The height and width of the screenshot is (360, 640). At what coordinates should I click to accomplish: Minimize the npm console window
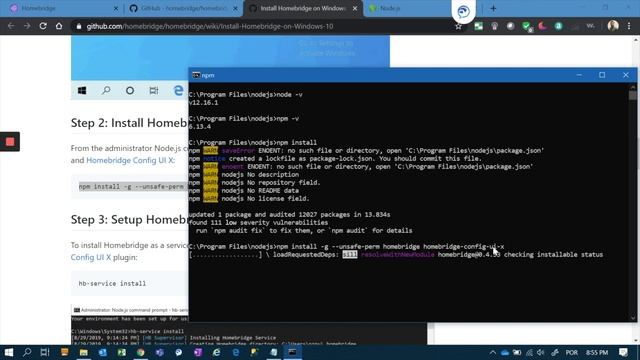pyautogui.click(x=579, y=75)
